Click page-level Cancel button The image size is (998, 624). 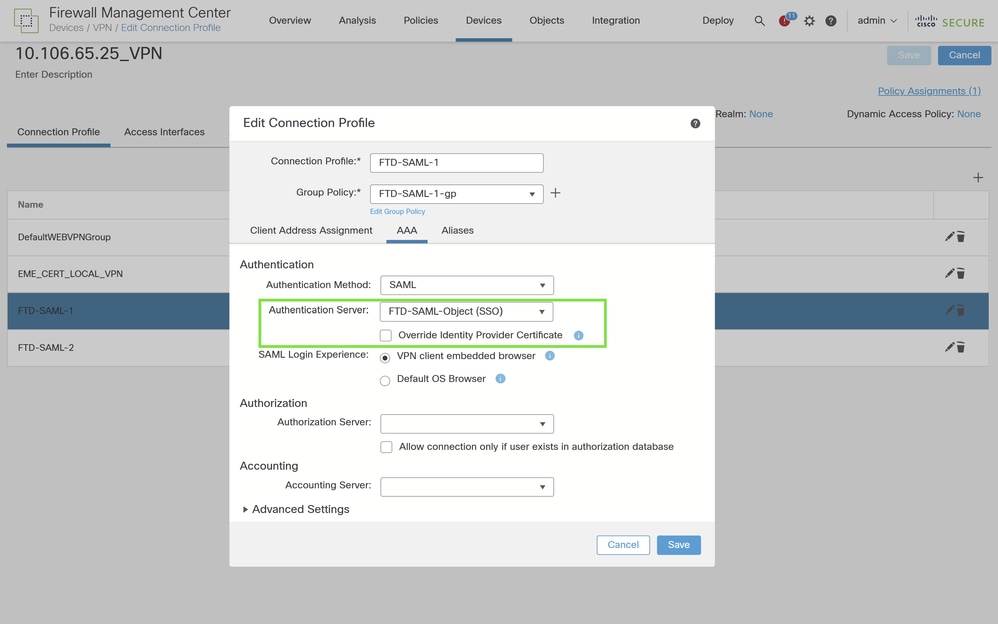point(964,55)
